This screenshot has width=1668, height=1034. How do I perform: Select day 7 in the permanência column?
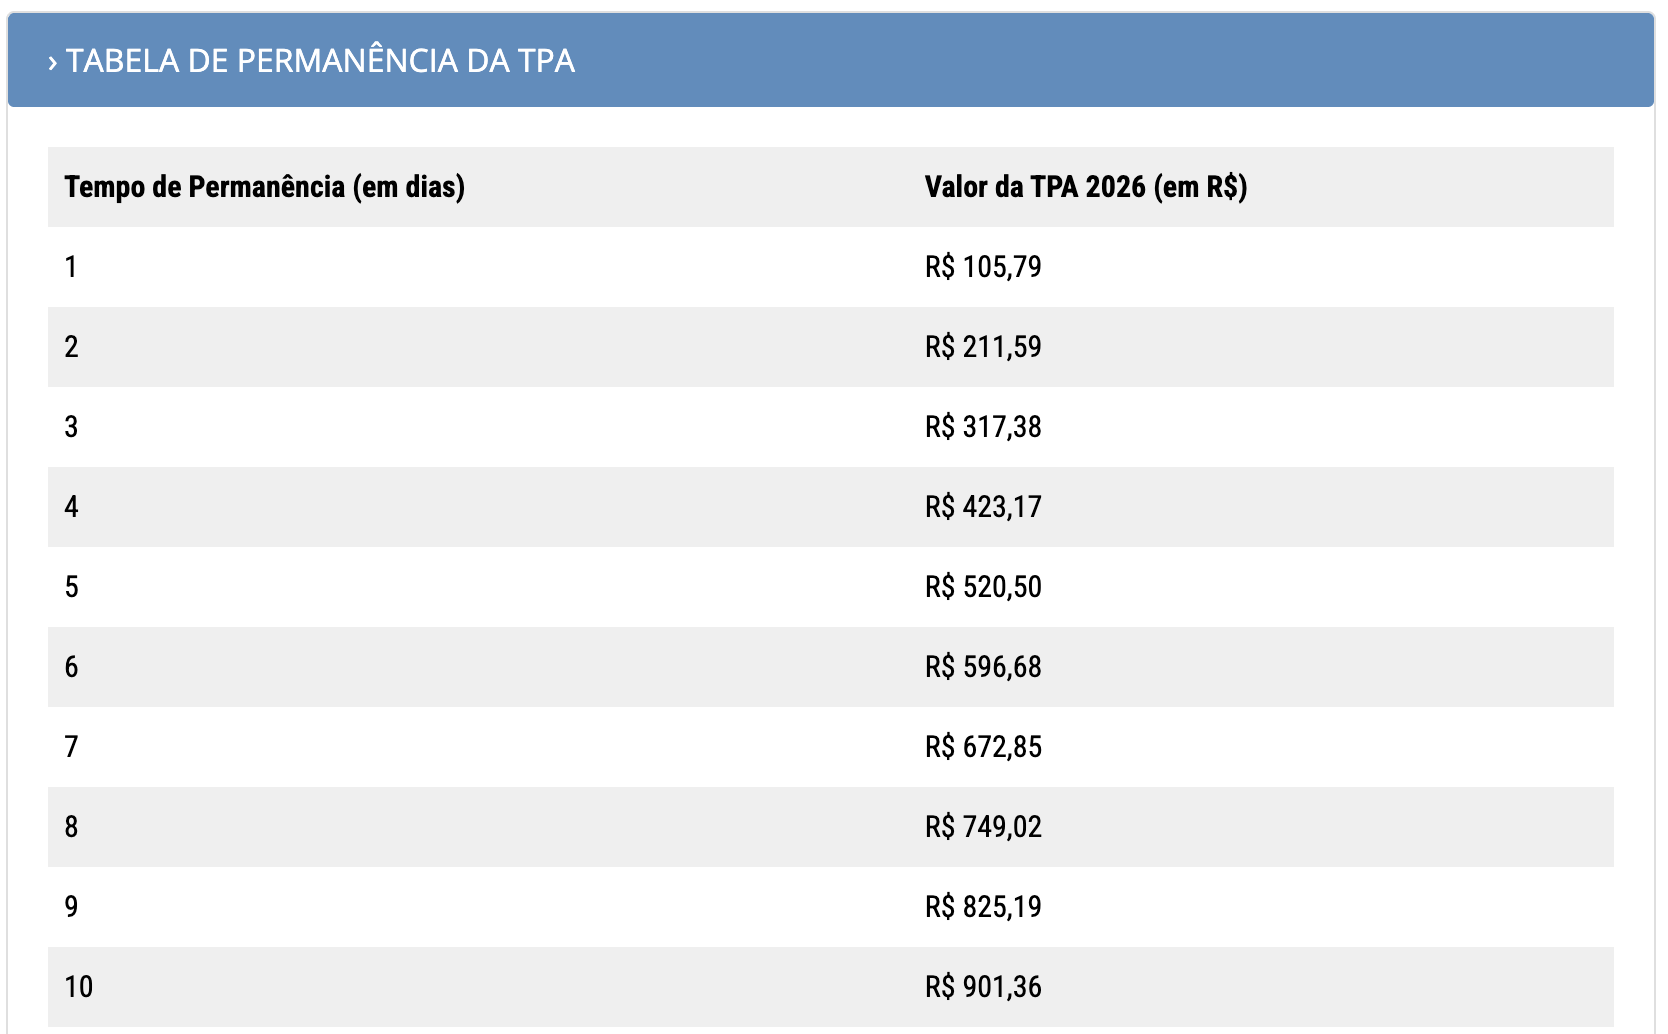click(71, 747)
